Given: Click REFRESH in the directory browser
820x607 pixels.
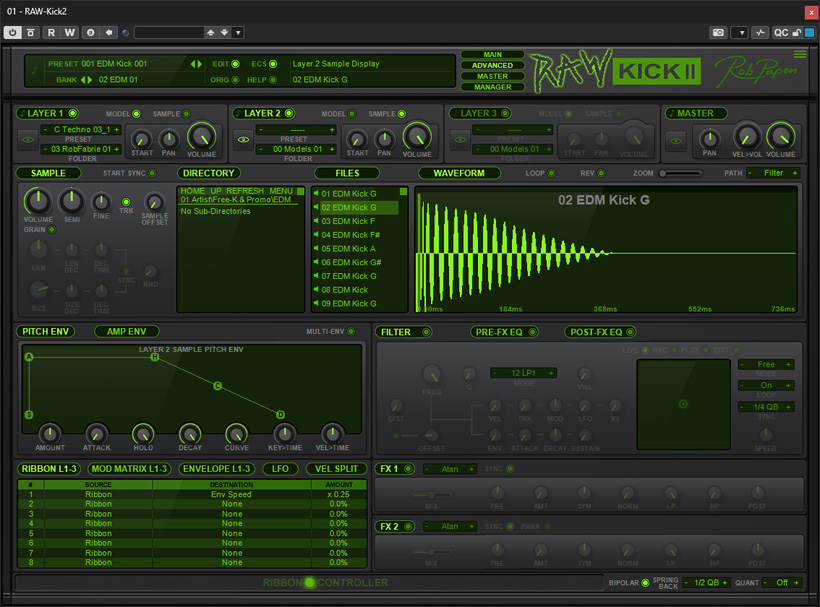Looking at the screenshot, I should tap(245, 191).
